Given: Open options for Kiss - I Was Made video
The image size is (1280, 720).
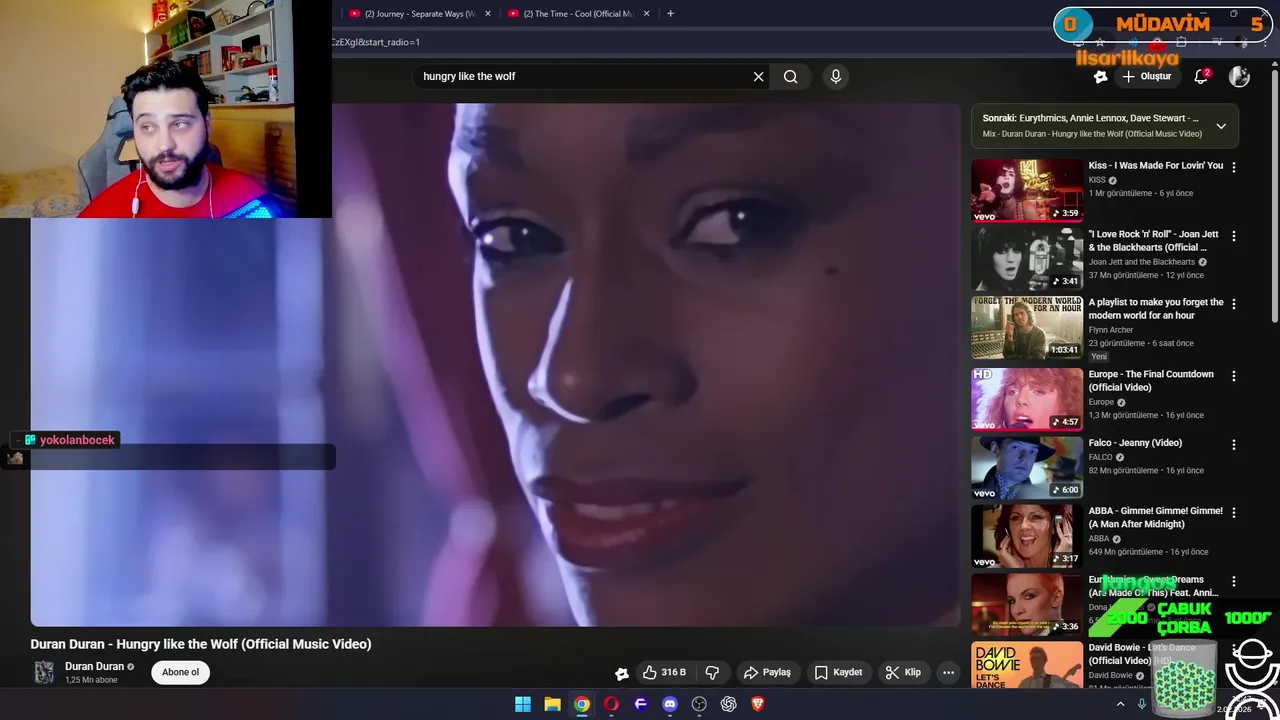Looking at the screenshot, I should (1233, 167).
